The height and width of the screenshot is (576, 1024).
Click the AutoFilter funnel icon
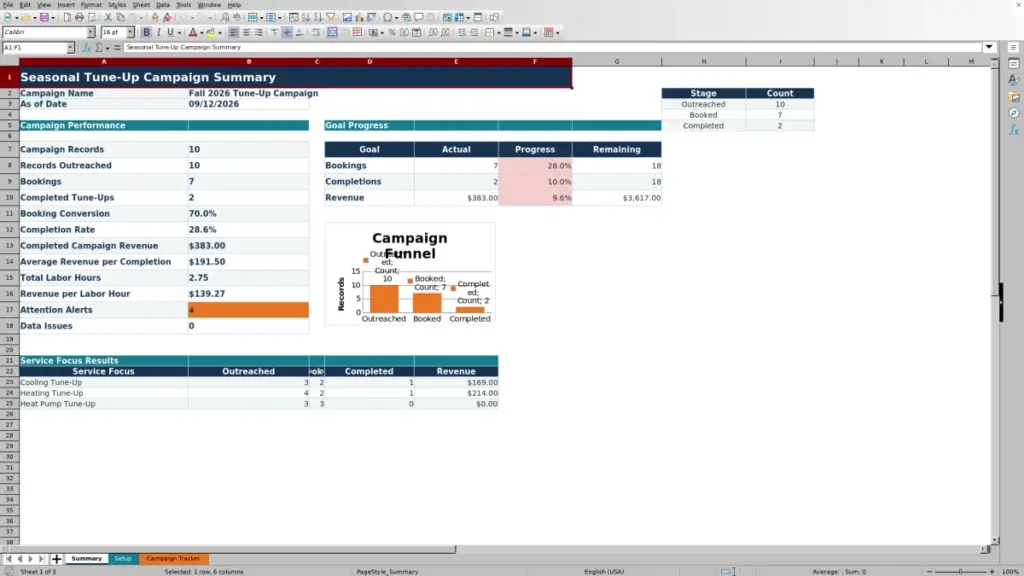click(331, 17)
